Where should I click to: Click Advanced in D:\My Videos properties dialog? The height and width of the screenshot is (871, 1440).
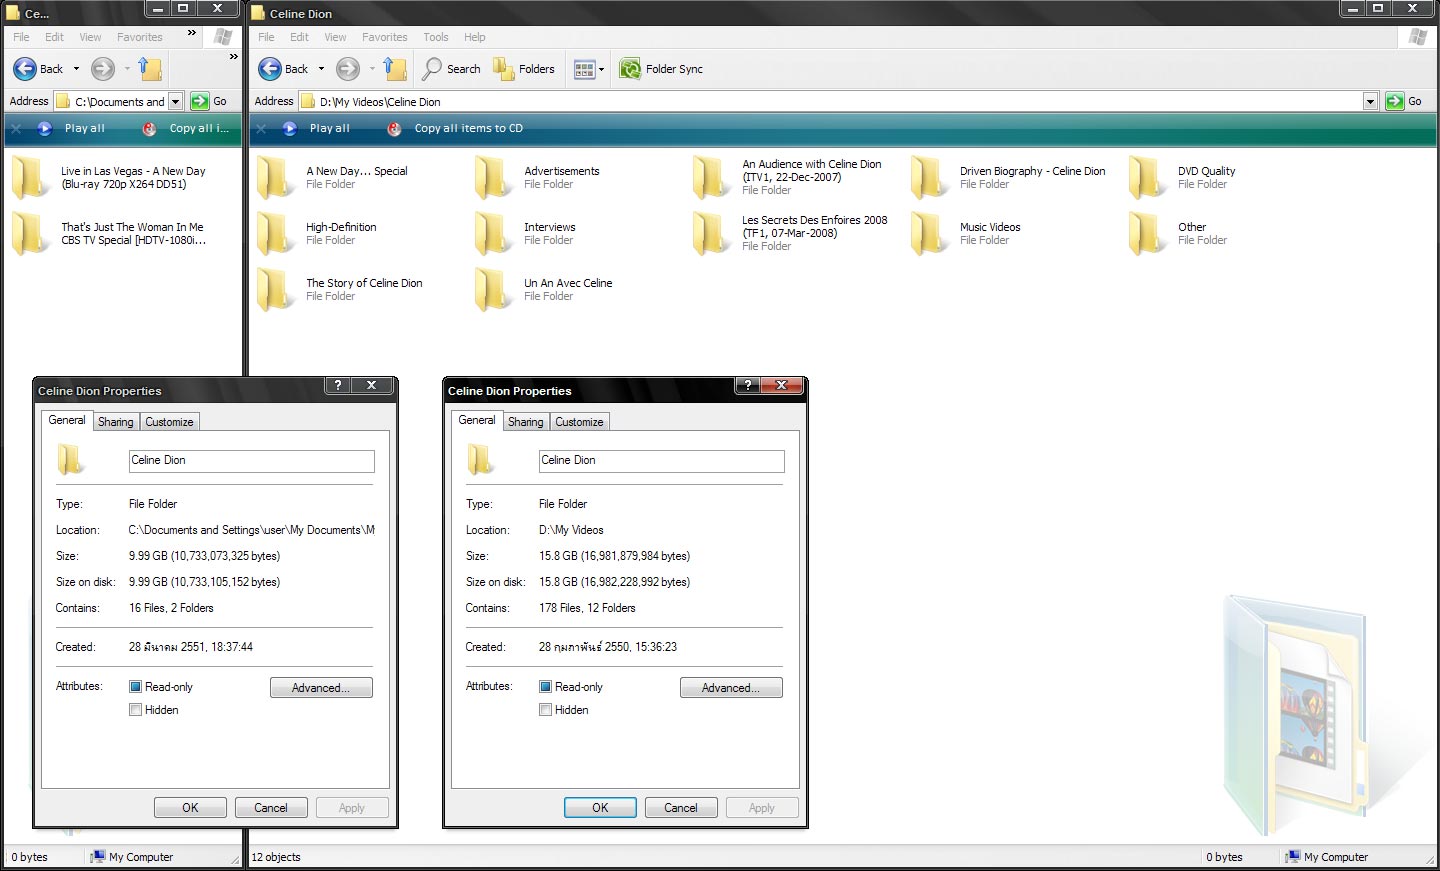[x=731, y=688]
